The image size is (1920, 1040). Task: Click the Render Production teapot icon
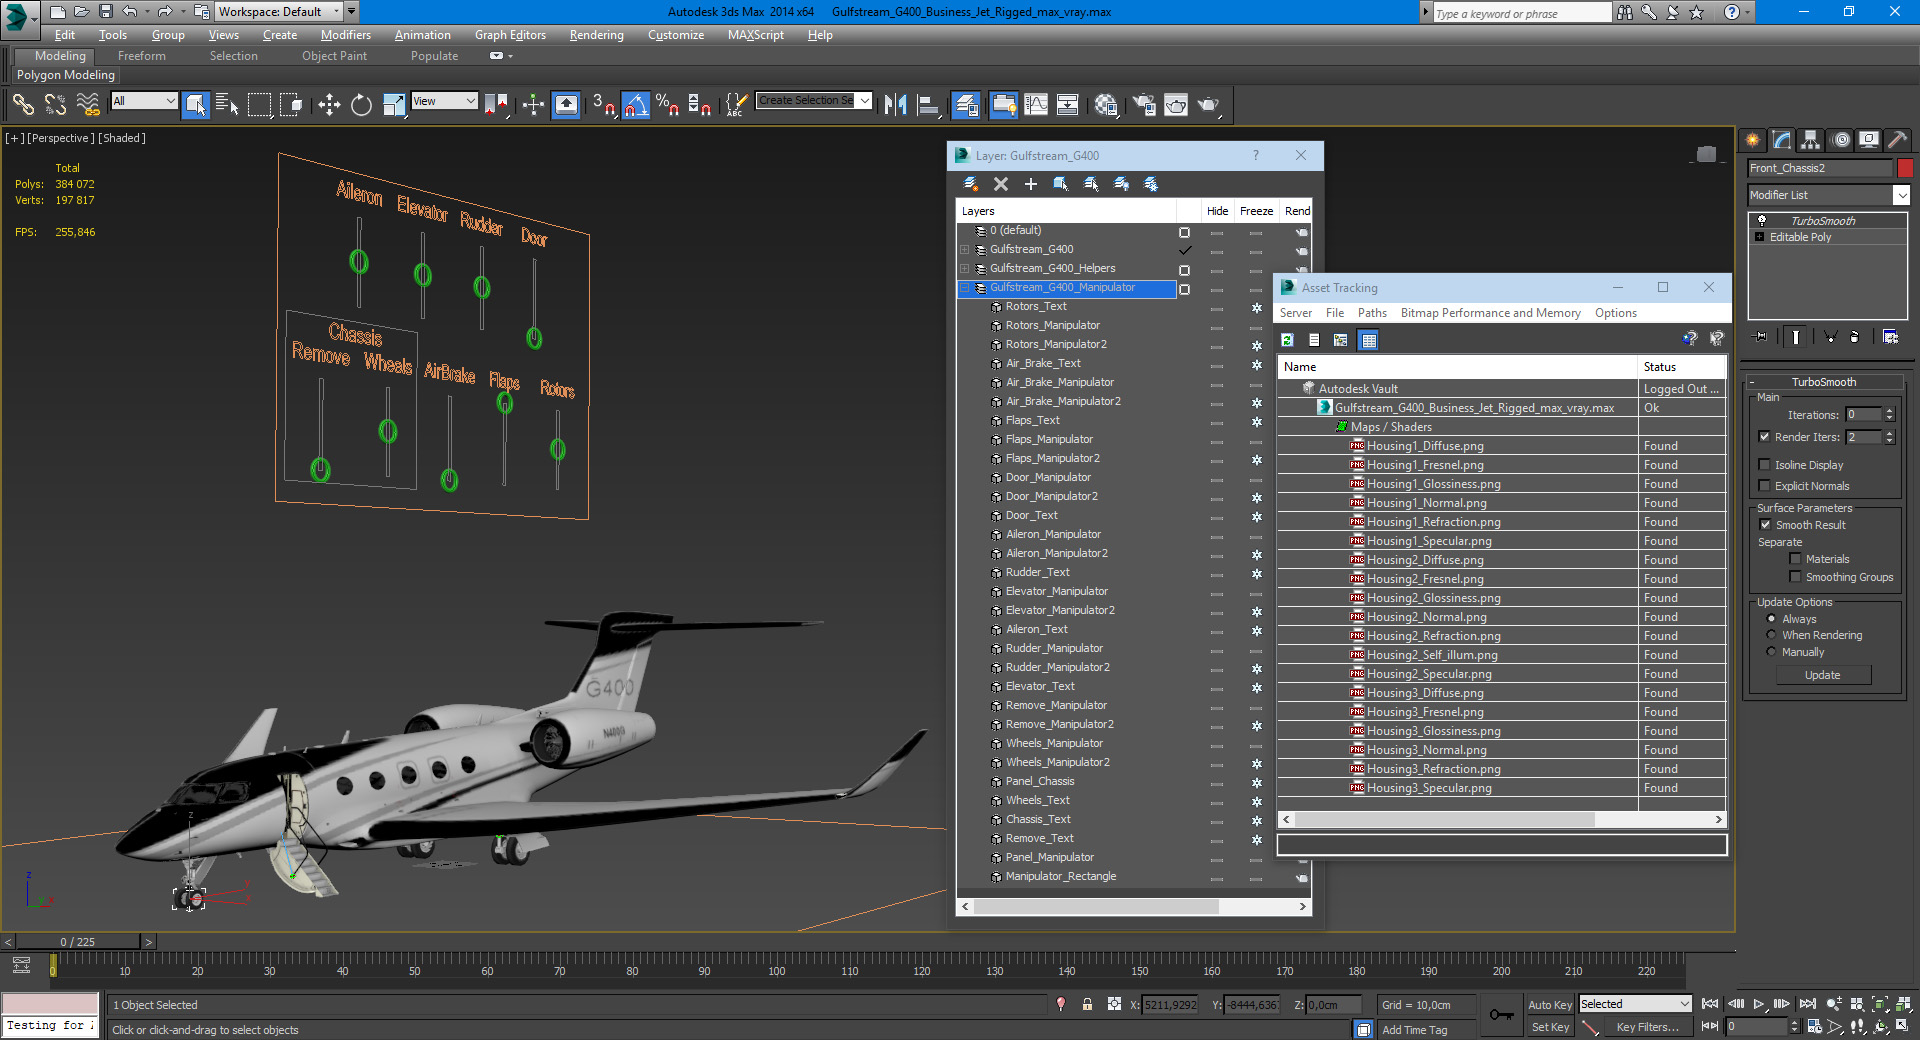click(x=1208, y=104)
